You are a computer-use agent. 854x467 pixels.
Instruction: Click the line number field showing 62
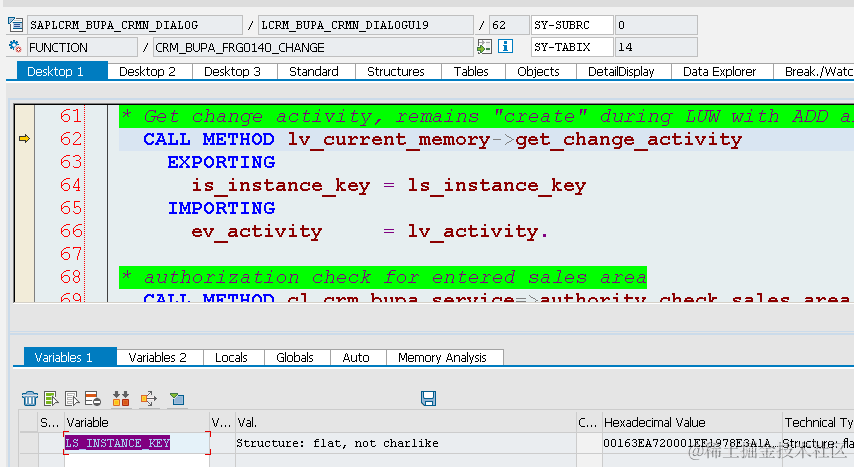pos(509,25)
